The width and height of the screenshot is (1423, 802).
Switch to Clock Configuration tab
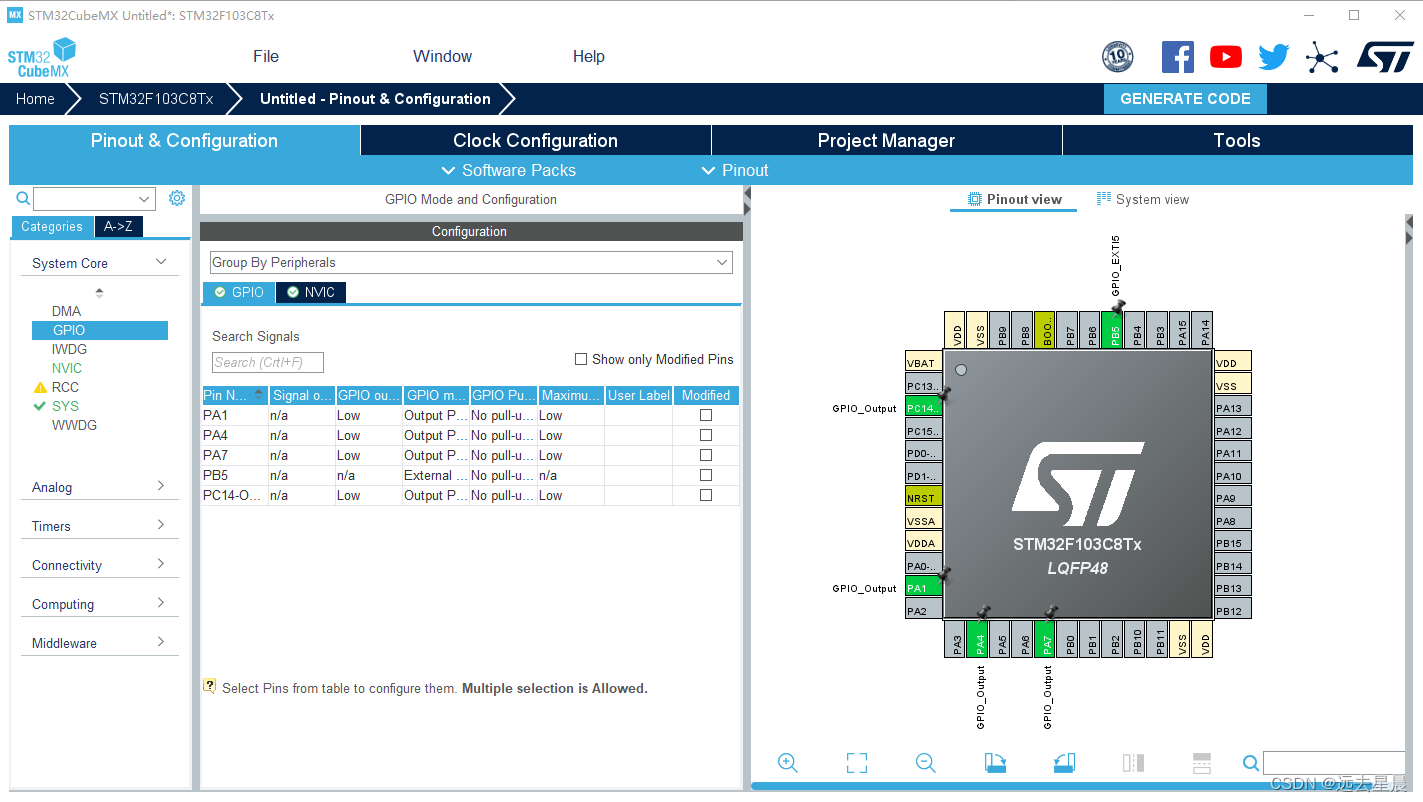pyautogui.click(x=536, y=140)
